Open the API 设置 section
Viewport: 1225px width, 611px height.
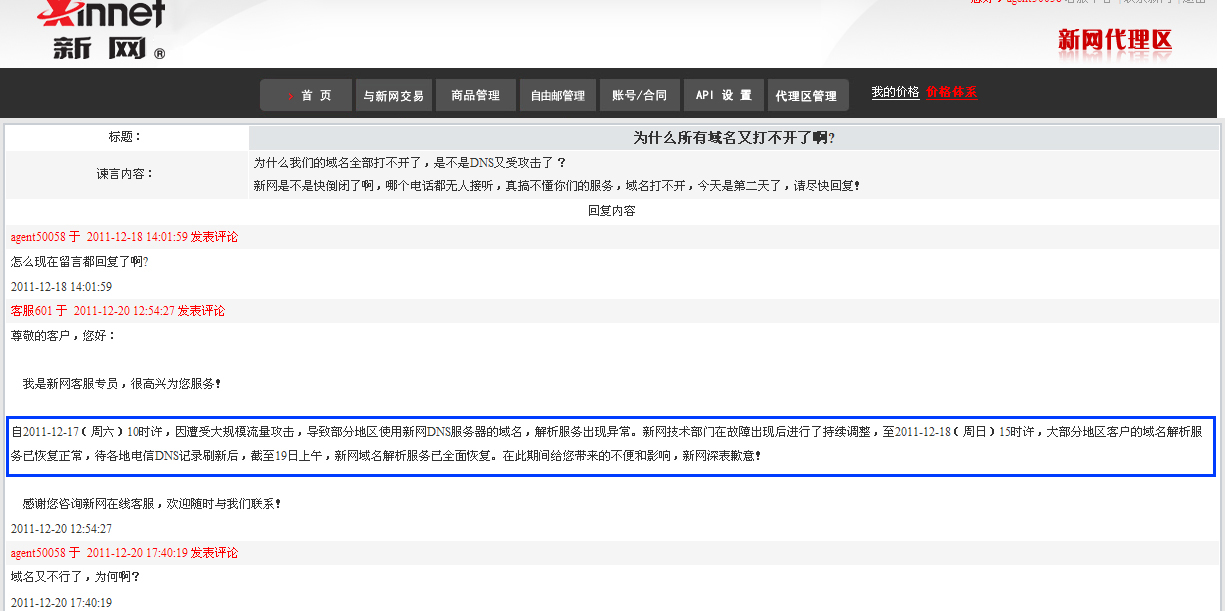724,96
